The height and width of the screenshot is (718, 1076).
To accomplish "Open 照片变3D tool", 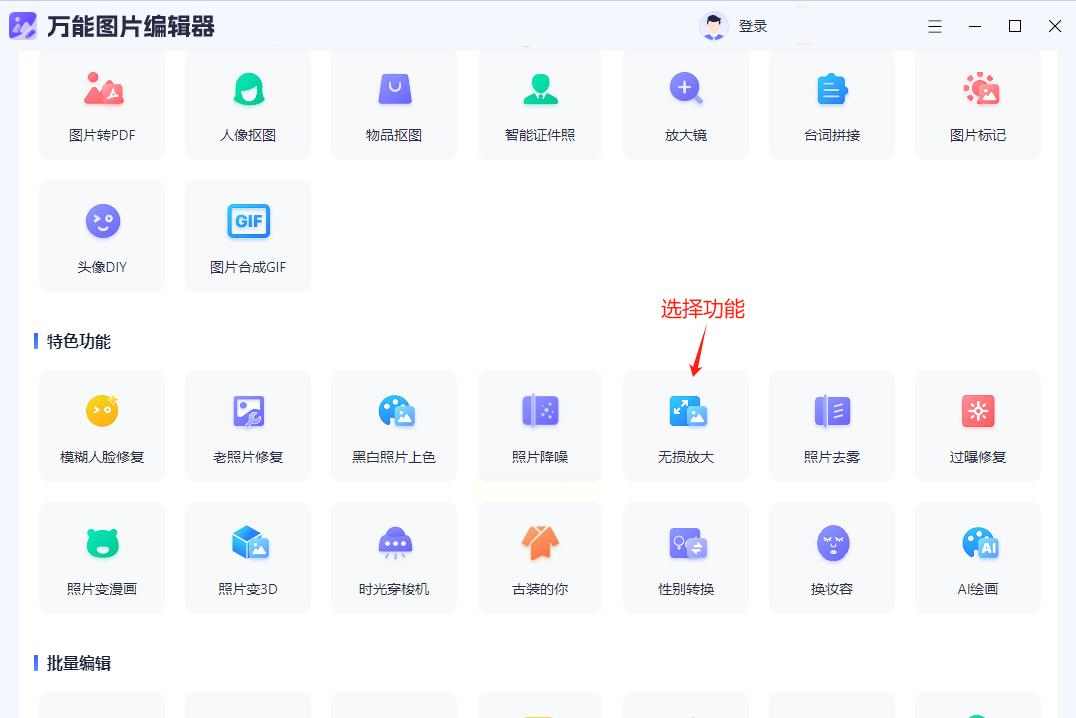I will coord(248,558).
